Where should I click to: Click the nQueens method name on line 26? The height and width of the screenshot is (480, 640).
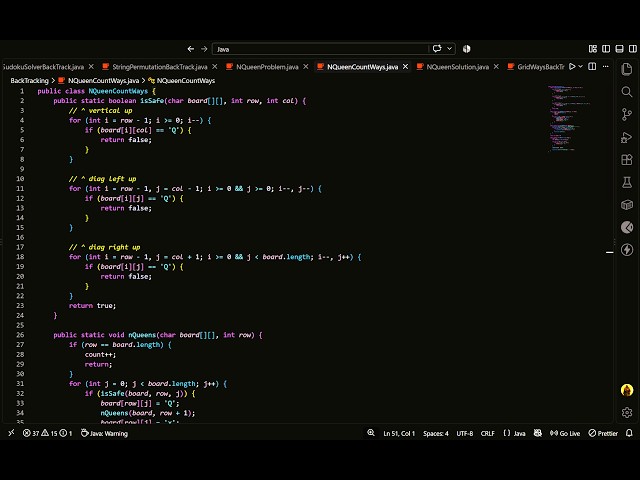[x=142, y=335]
